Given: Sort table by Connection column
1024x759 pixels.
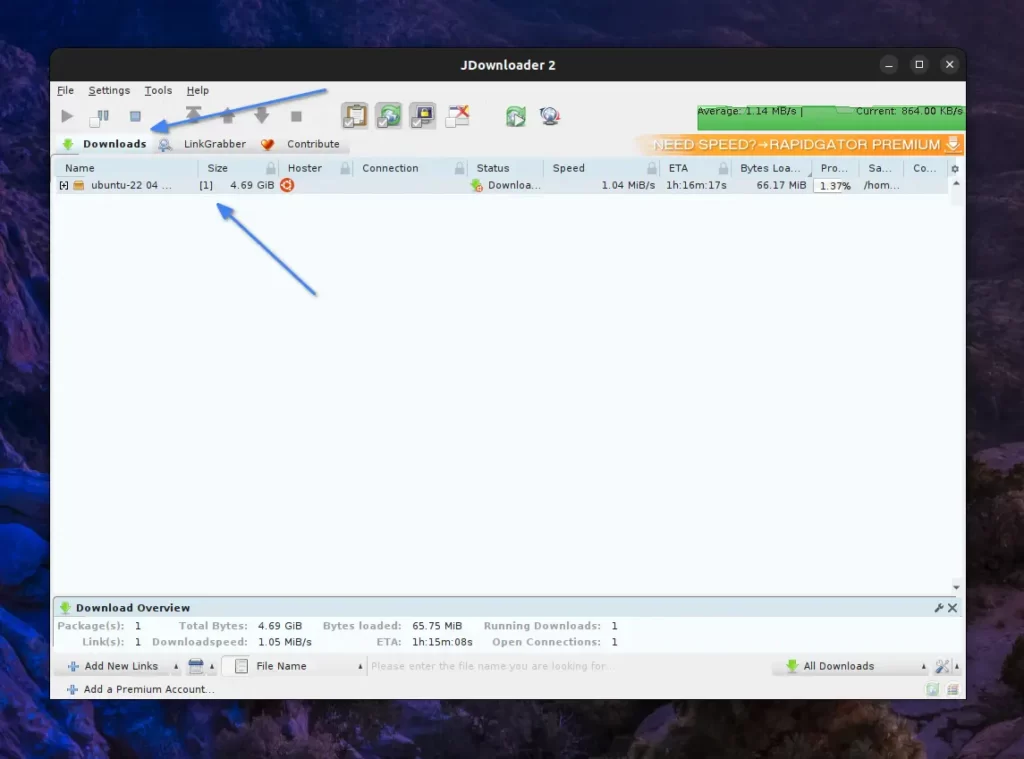Looking at the screenshot, I should click(390, 168).
